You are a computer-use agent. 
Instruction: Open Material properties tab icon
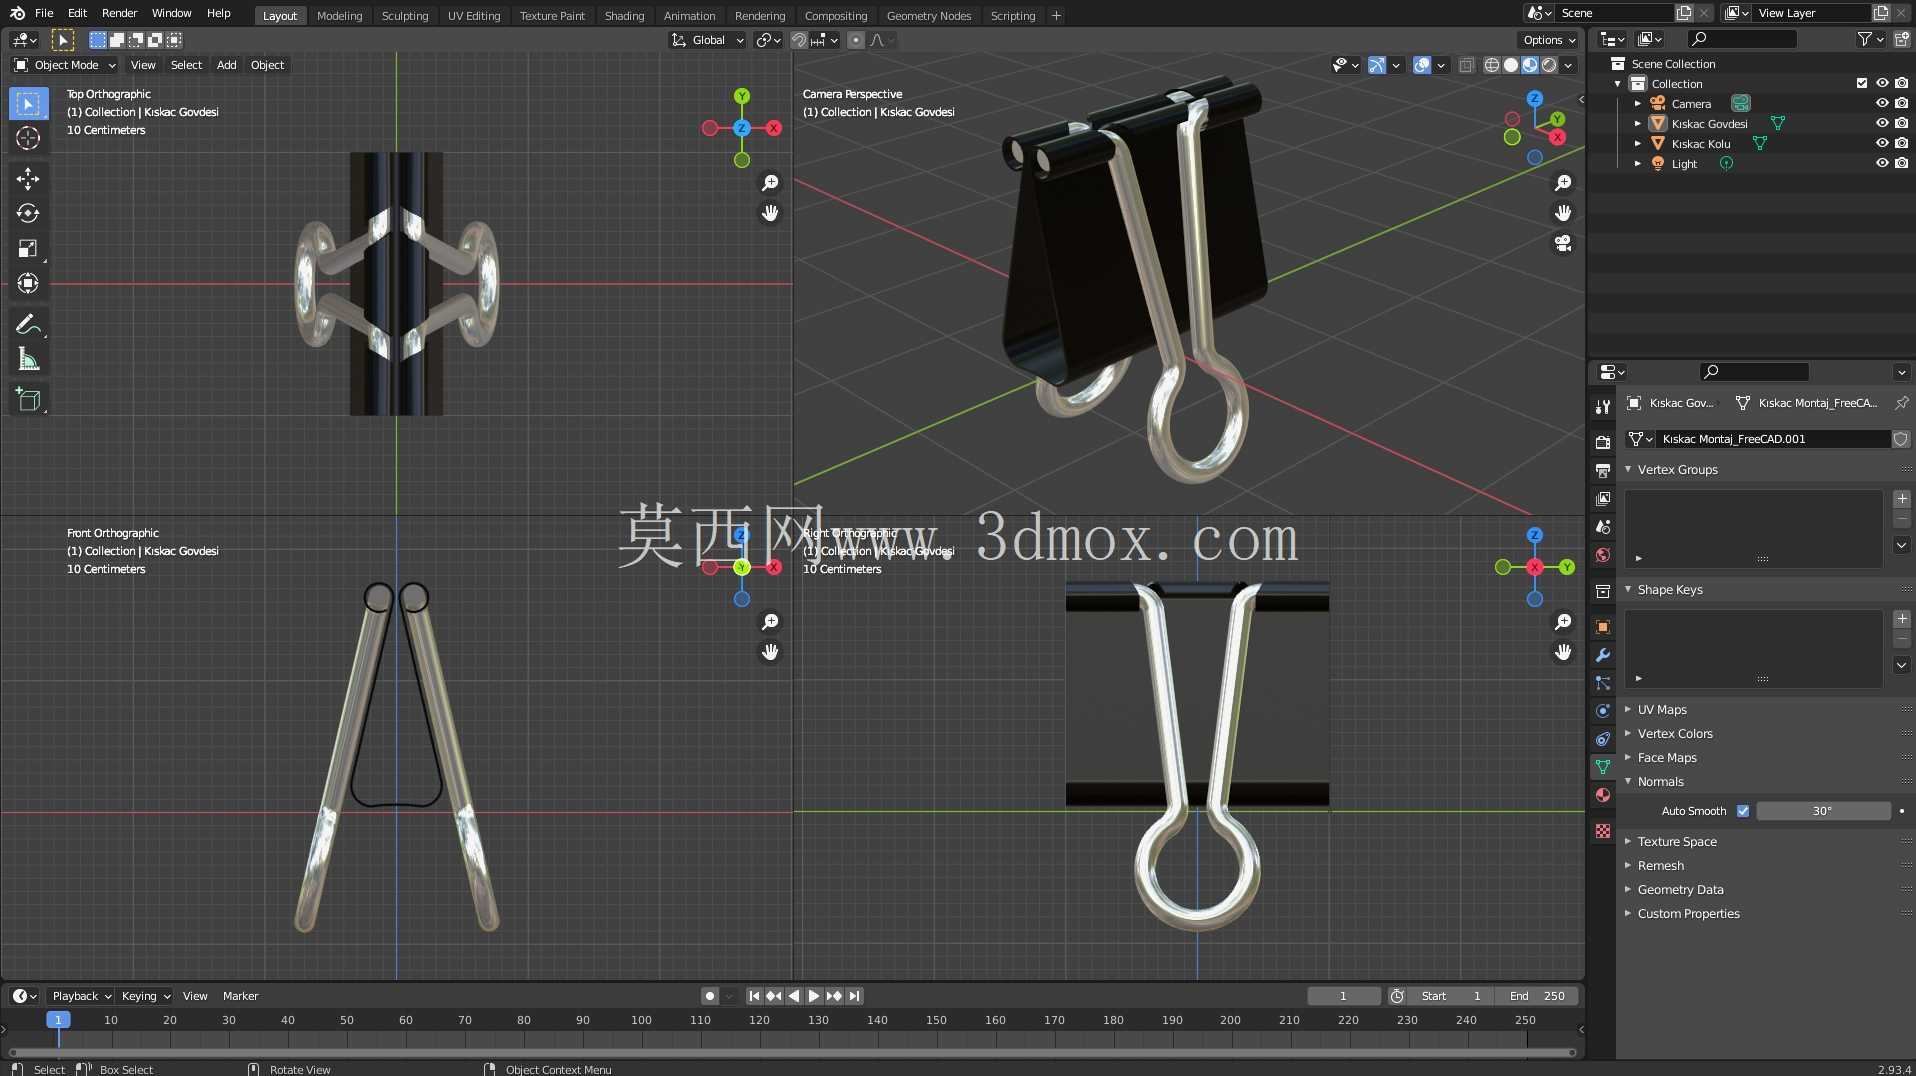[1603, 795]
